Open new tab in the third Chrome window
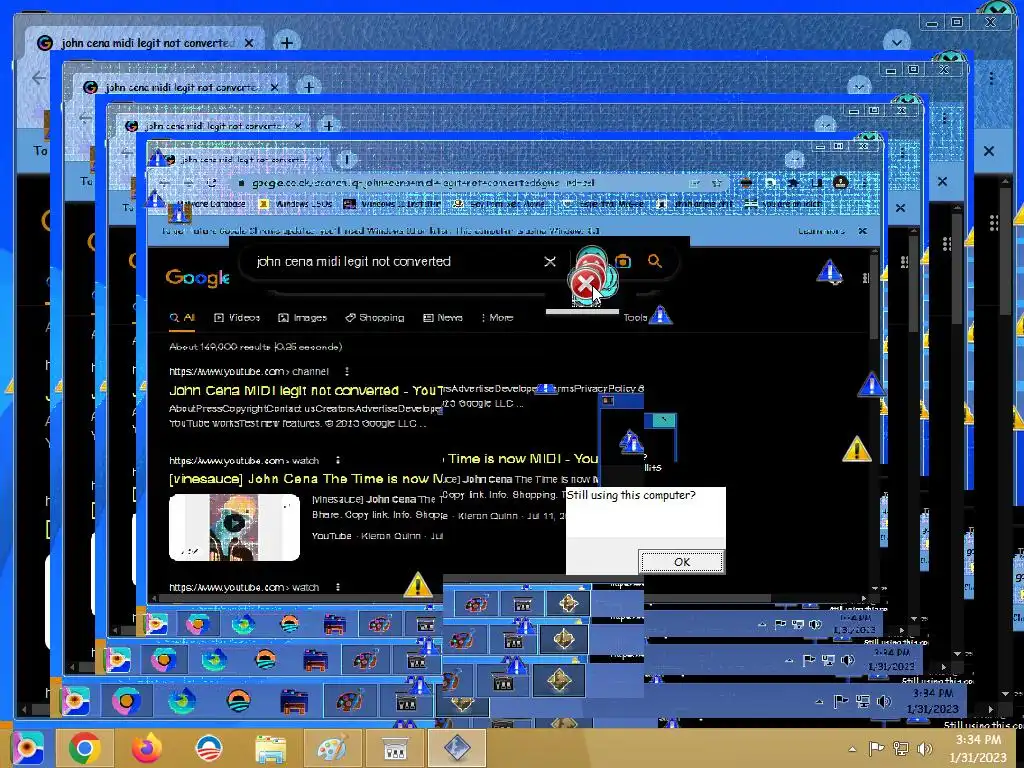The image size is (1024, 768). (328, 125)
